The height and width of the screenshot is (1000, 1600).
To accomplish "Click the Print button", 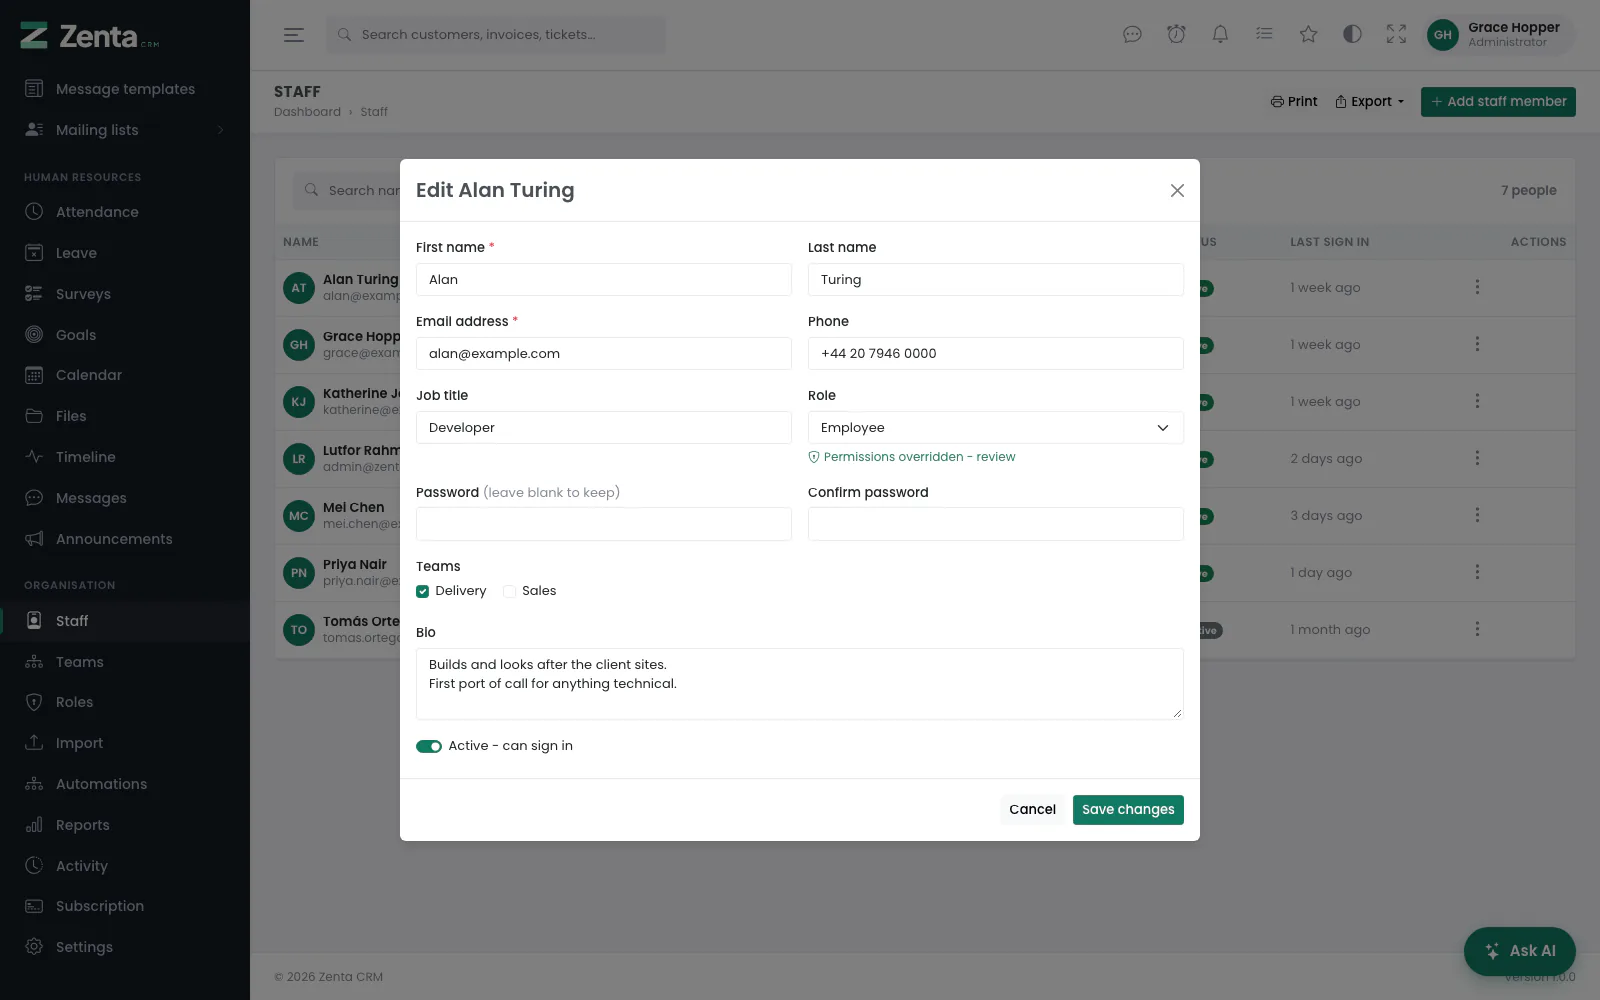I will 1293,101.
